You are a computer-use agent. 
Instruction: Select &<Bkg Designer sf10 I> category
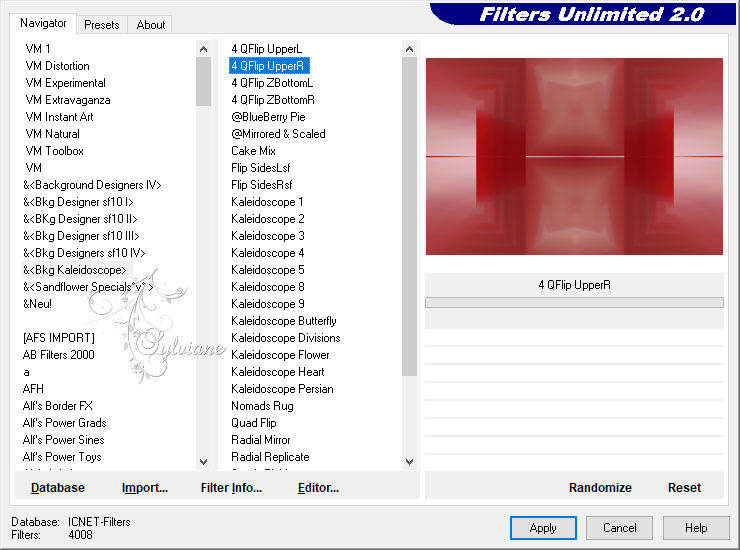(x=78, y=202)
